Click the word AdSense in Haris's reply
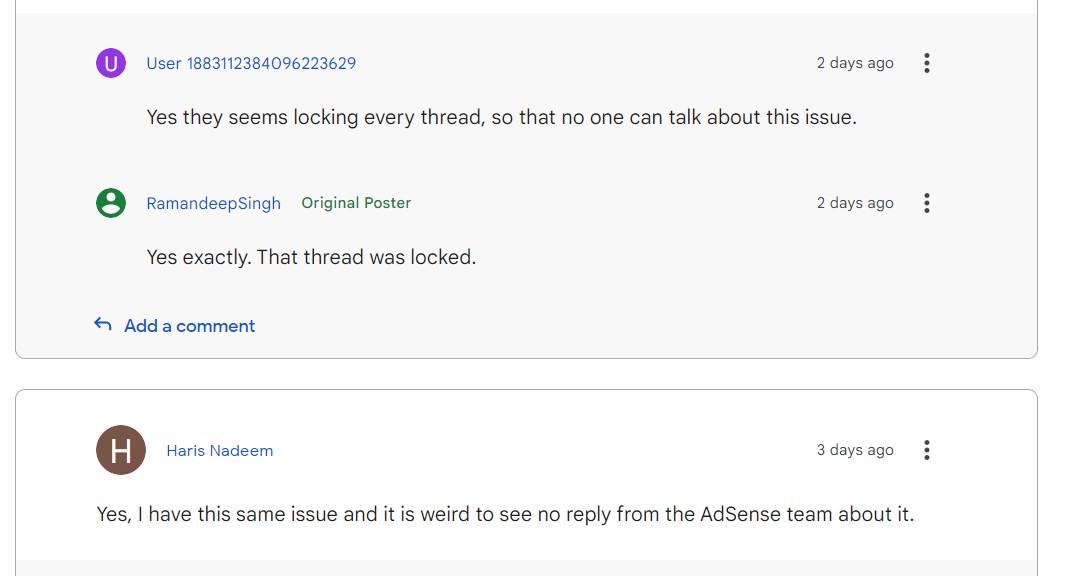Screen dimensions: 1065x576 pyautogui.click(x=740, y=514)
